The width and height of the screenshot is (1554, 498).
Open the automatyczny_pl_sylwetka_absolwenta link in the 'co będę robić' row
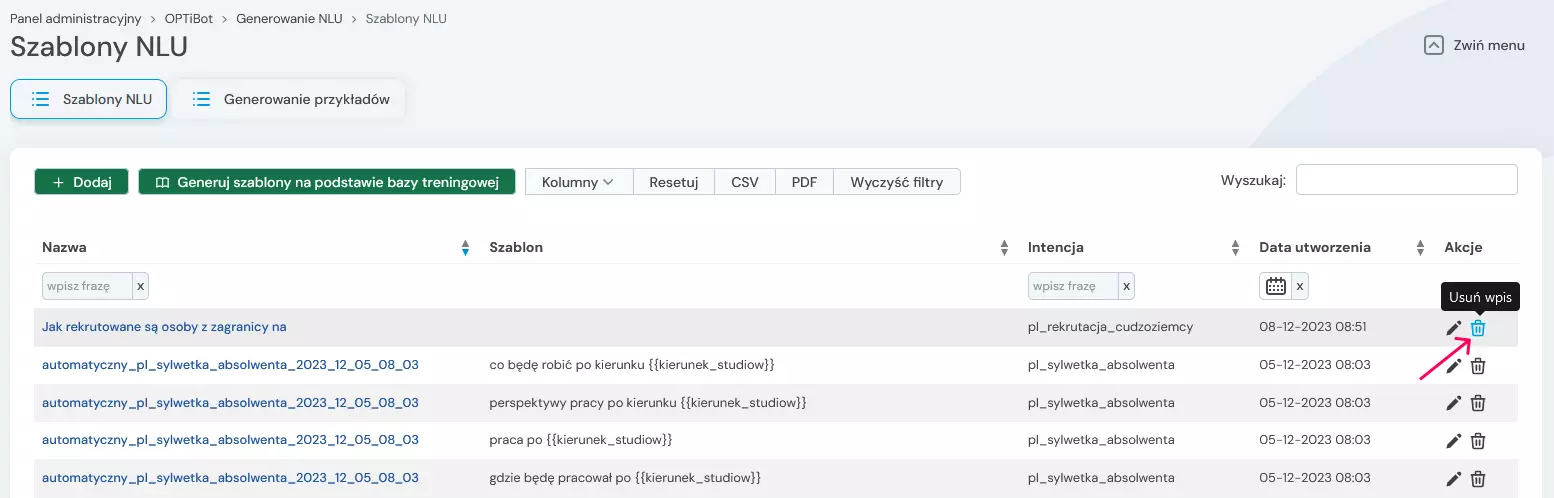pyautogui.click(x=230, y=365)
